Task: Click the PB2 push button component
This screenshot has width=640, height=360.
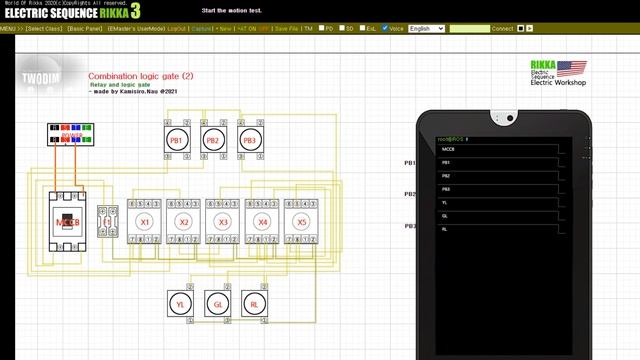Action: [213, 140]
